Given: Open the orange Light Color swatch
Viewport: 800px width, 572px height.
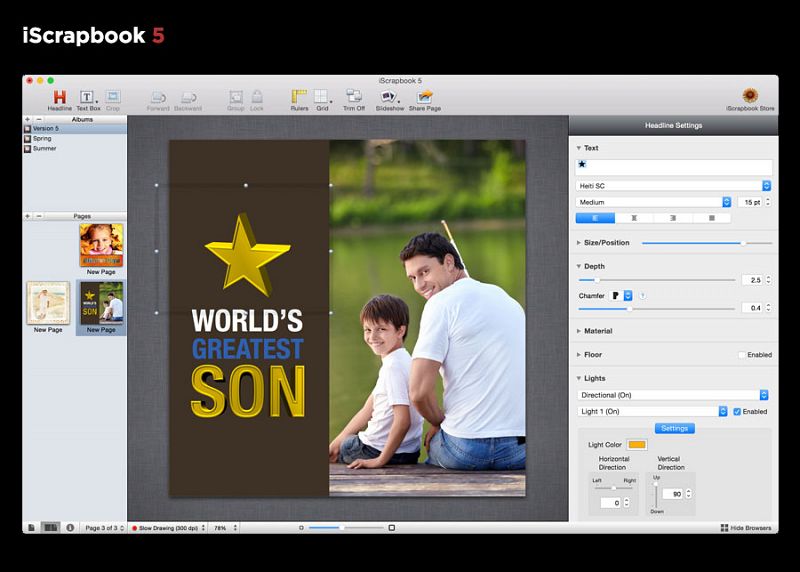Looking at the screenshot, I should pos(637,444).
